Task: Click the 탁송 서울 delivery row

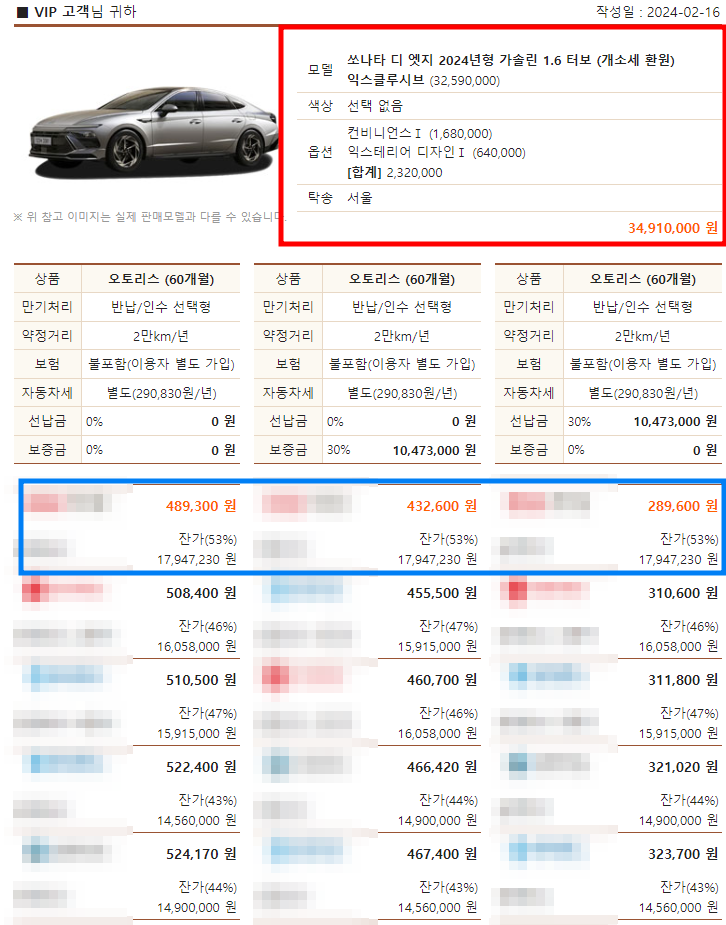Action: [x=509, y=198]
